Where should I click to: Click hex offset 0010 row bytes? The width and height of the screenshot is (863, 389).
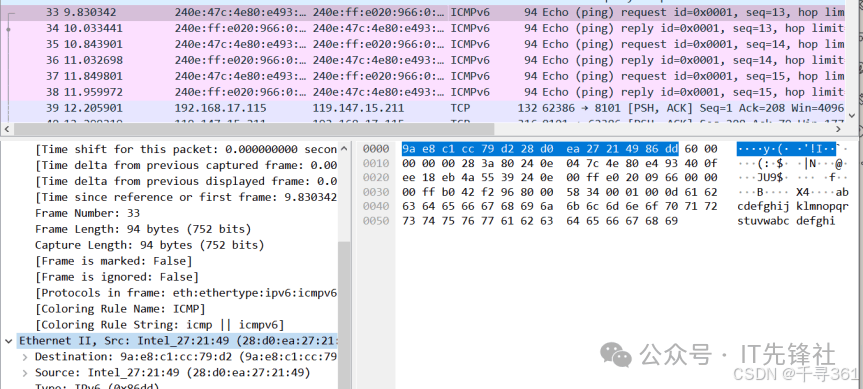560,163
